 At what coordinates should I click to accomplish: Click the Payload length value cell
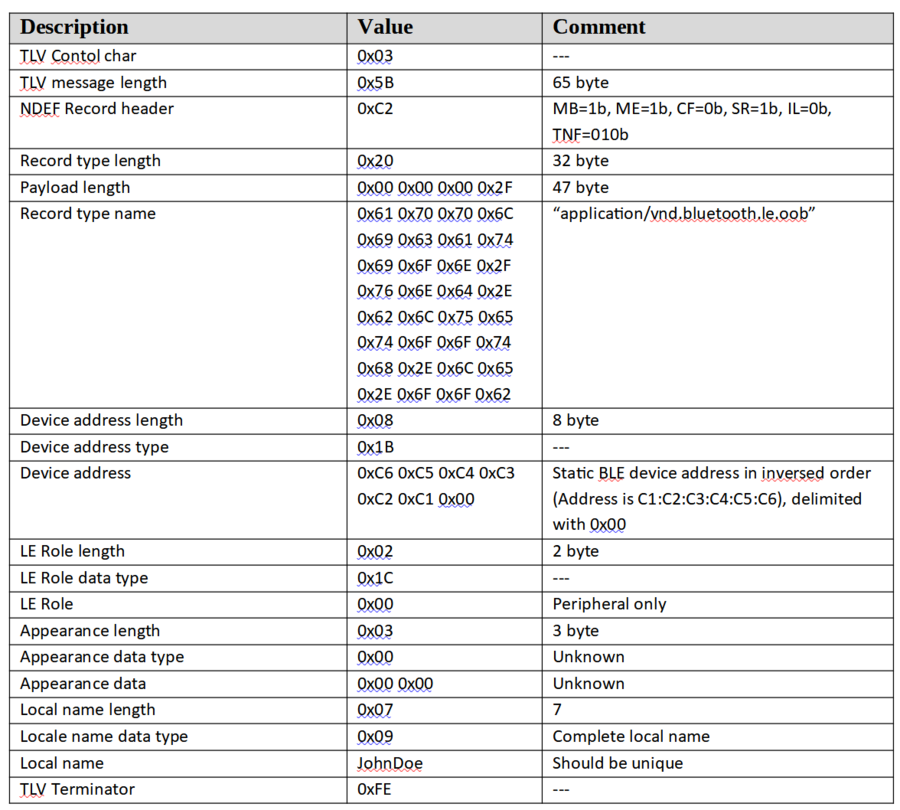pyautogui.click(x=432, y=187)
